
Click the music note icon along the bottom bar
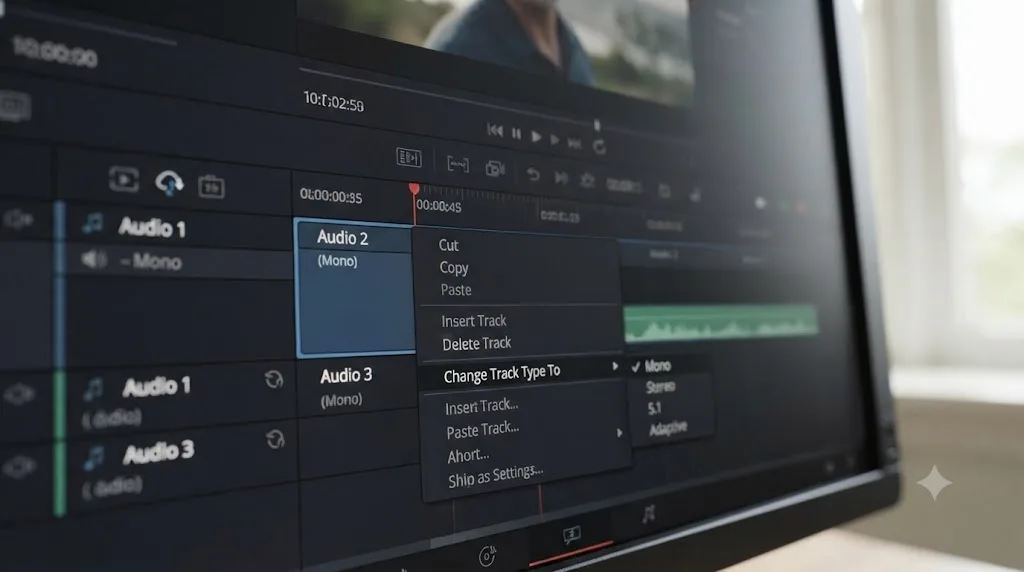pyautogui.click(x=648, y=515)
